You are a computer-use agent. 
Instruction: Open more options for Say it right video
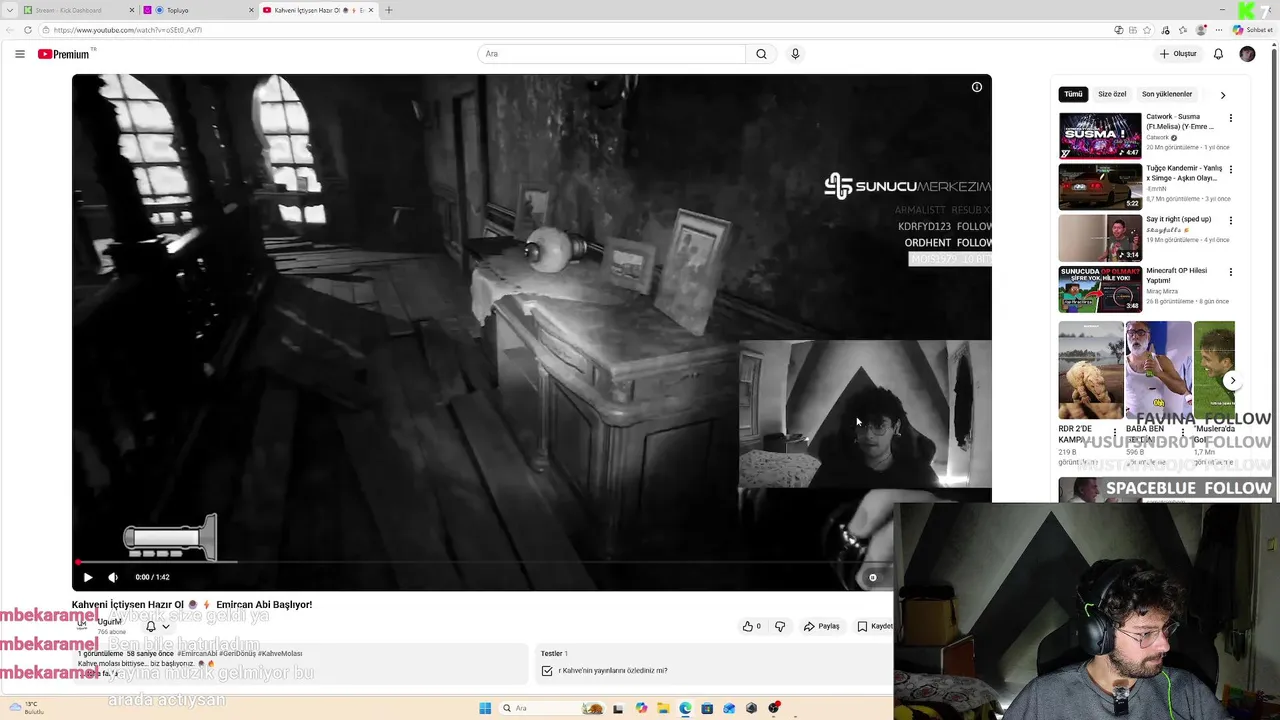click(1231, 220)
